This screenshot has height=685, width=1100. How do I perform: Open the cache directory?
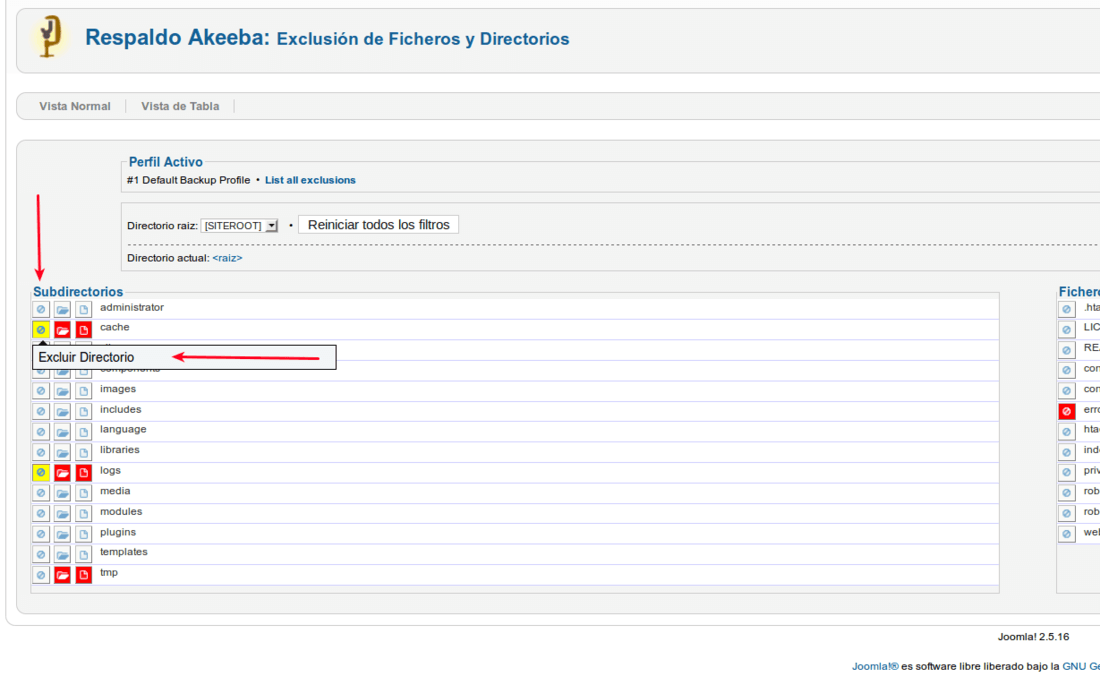(x=114, y=327)
